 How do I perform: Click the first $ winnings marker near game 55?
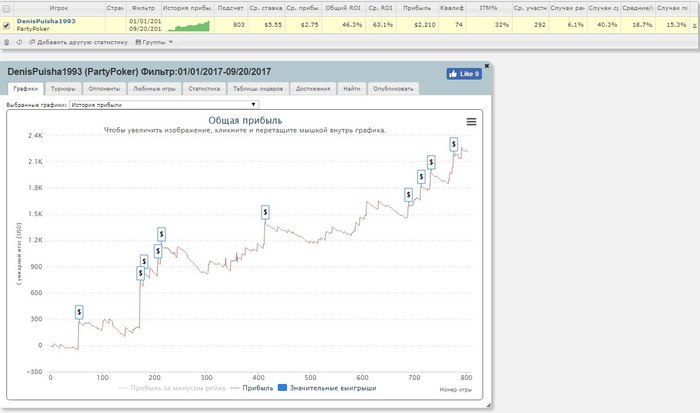pos(79,312)
